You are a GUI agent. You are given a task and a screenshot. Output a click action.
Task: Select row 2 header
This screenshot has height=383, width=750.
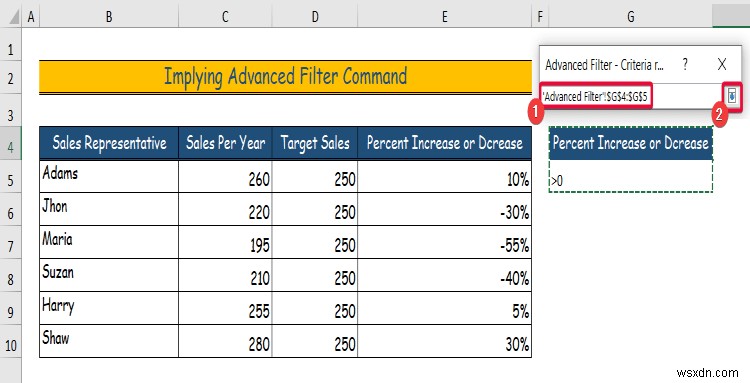[x=11, y=77]
